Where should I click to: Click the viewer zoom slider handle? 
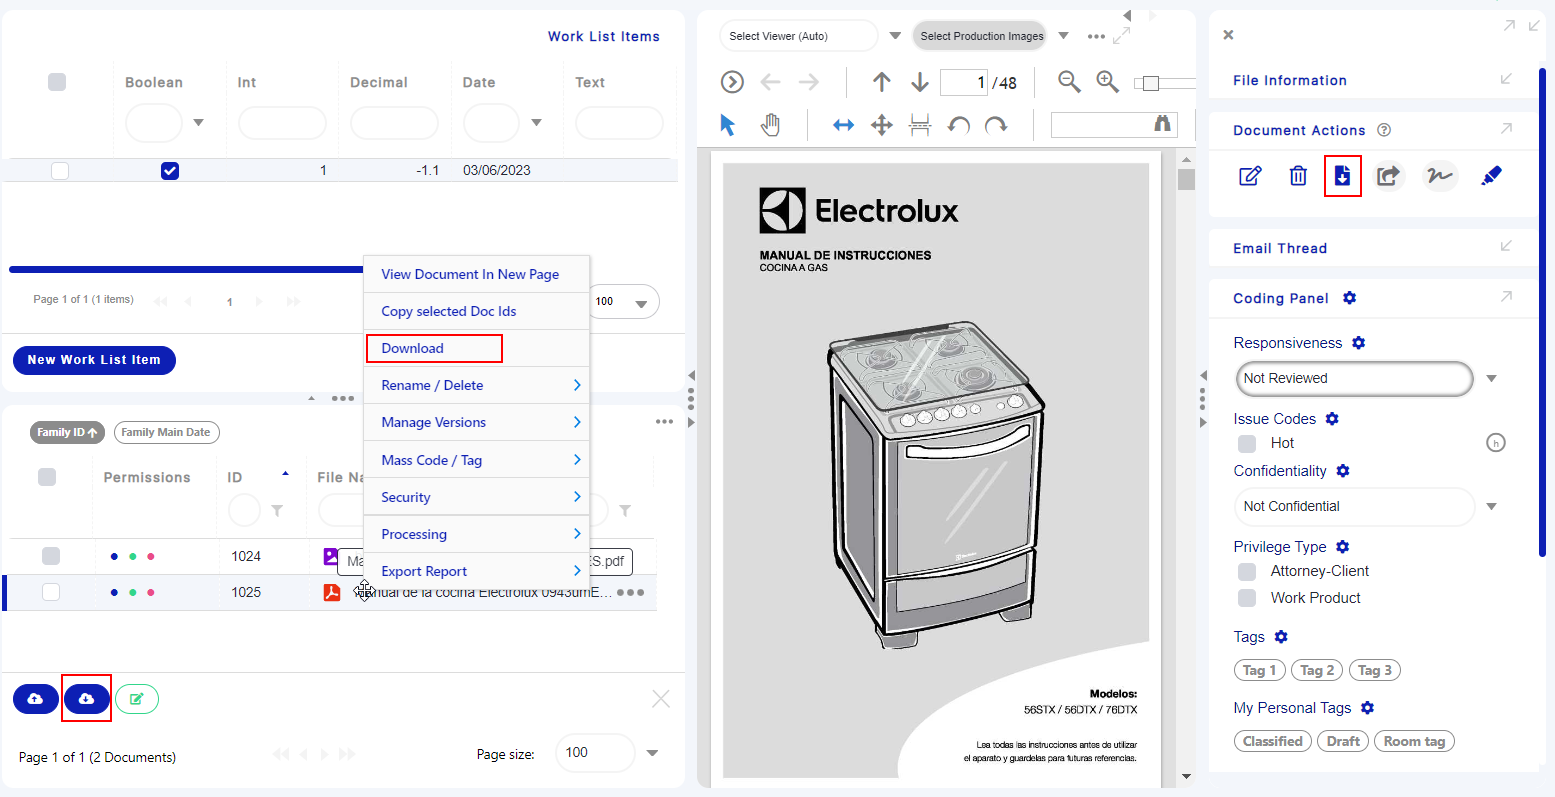(x=1150, y=83)
